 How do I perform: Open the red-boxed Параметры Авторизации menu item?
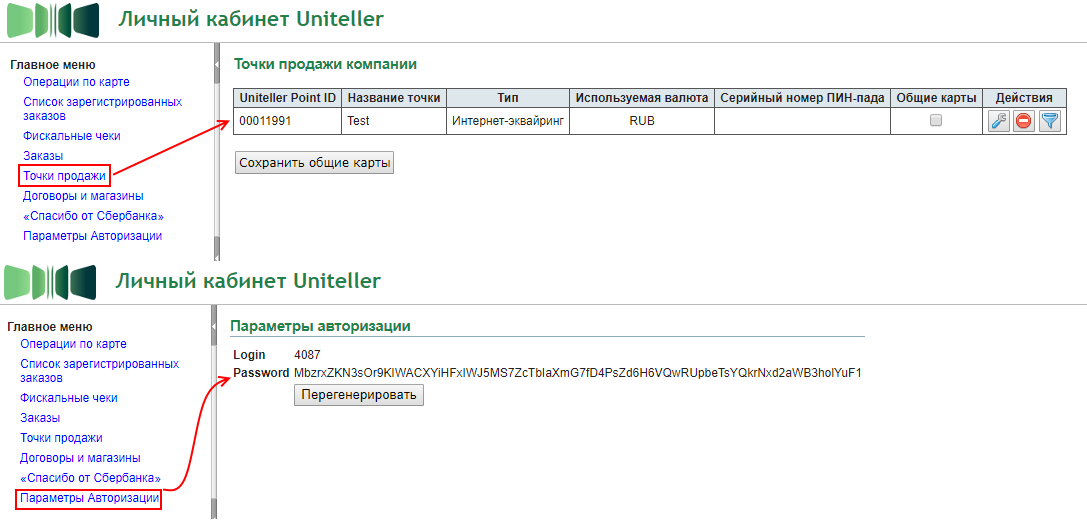pos(89,498)
